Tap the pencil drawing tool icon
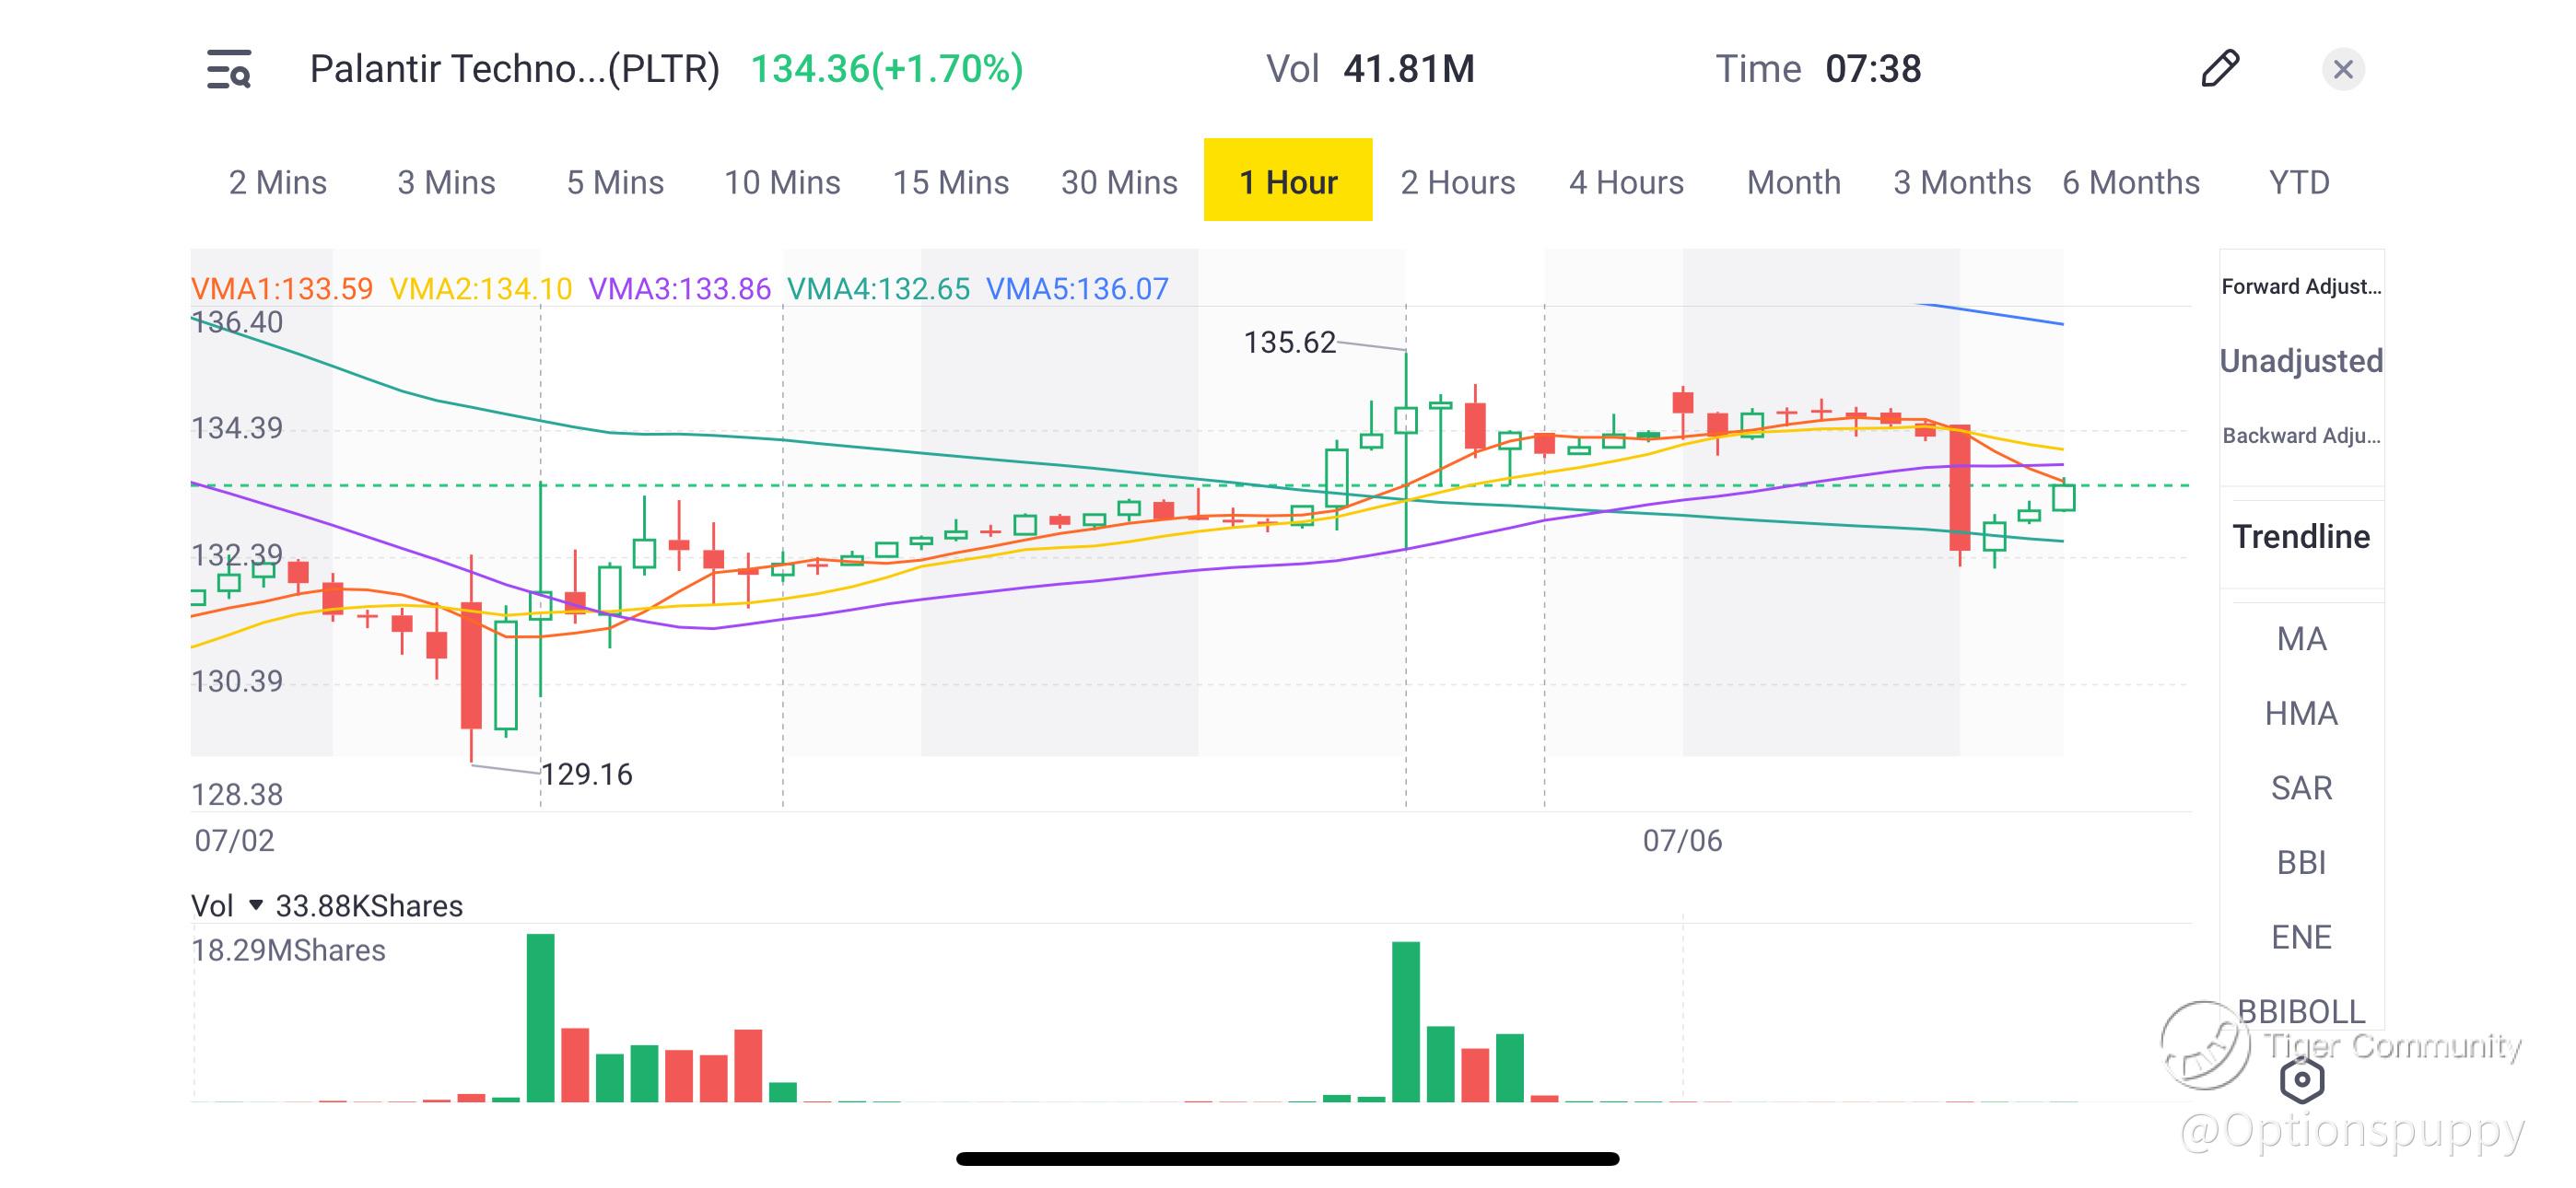The width and height of the screenshot is (2576, 1188). click(2219, 69)
